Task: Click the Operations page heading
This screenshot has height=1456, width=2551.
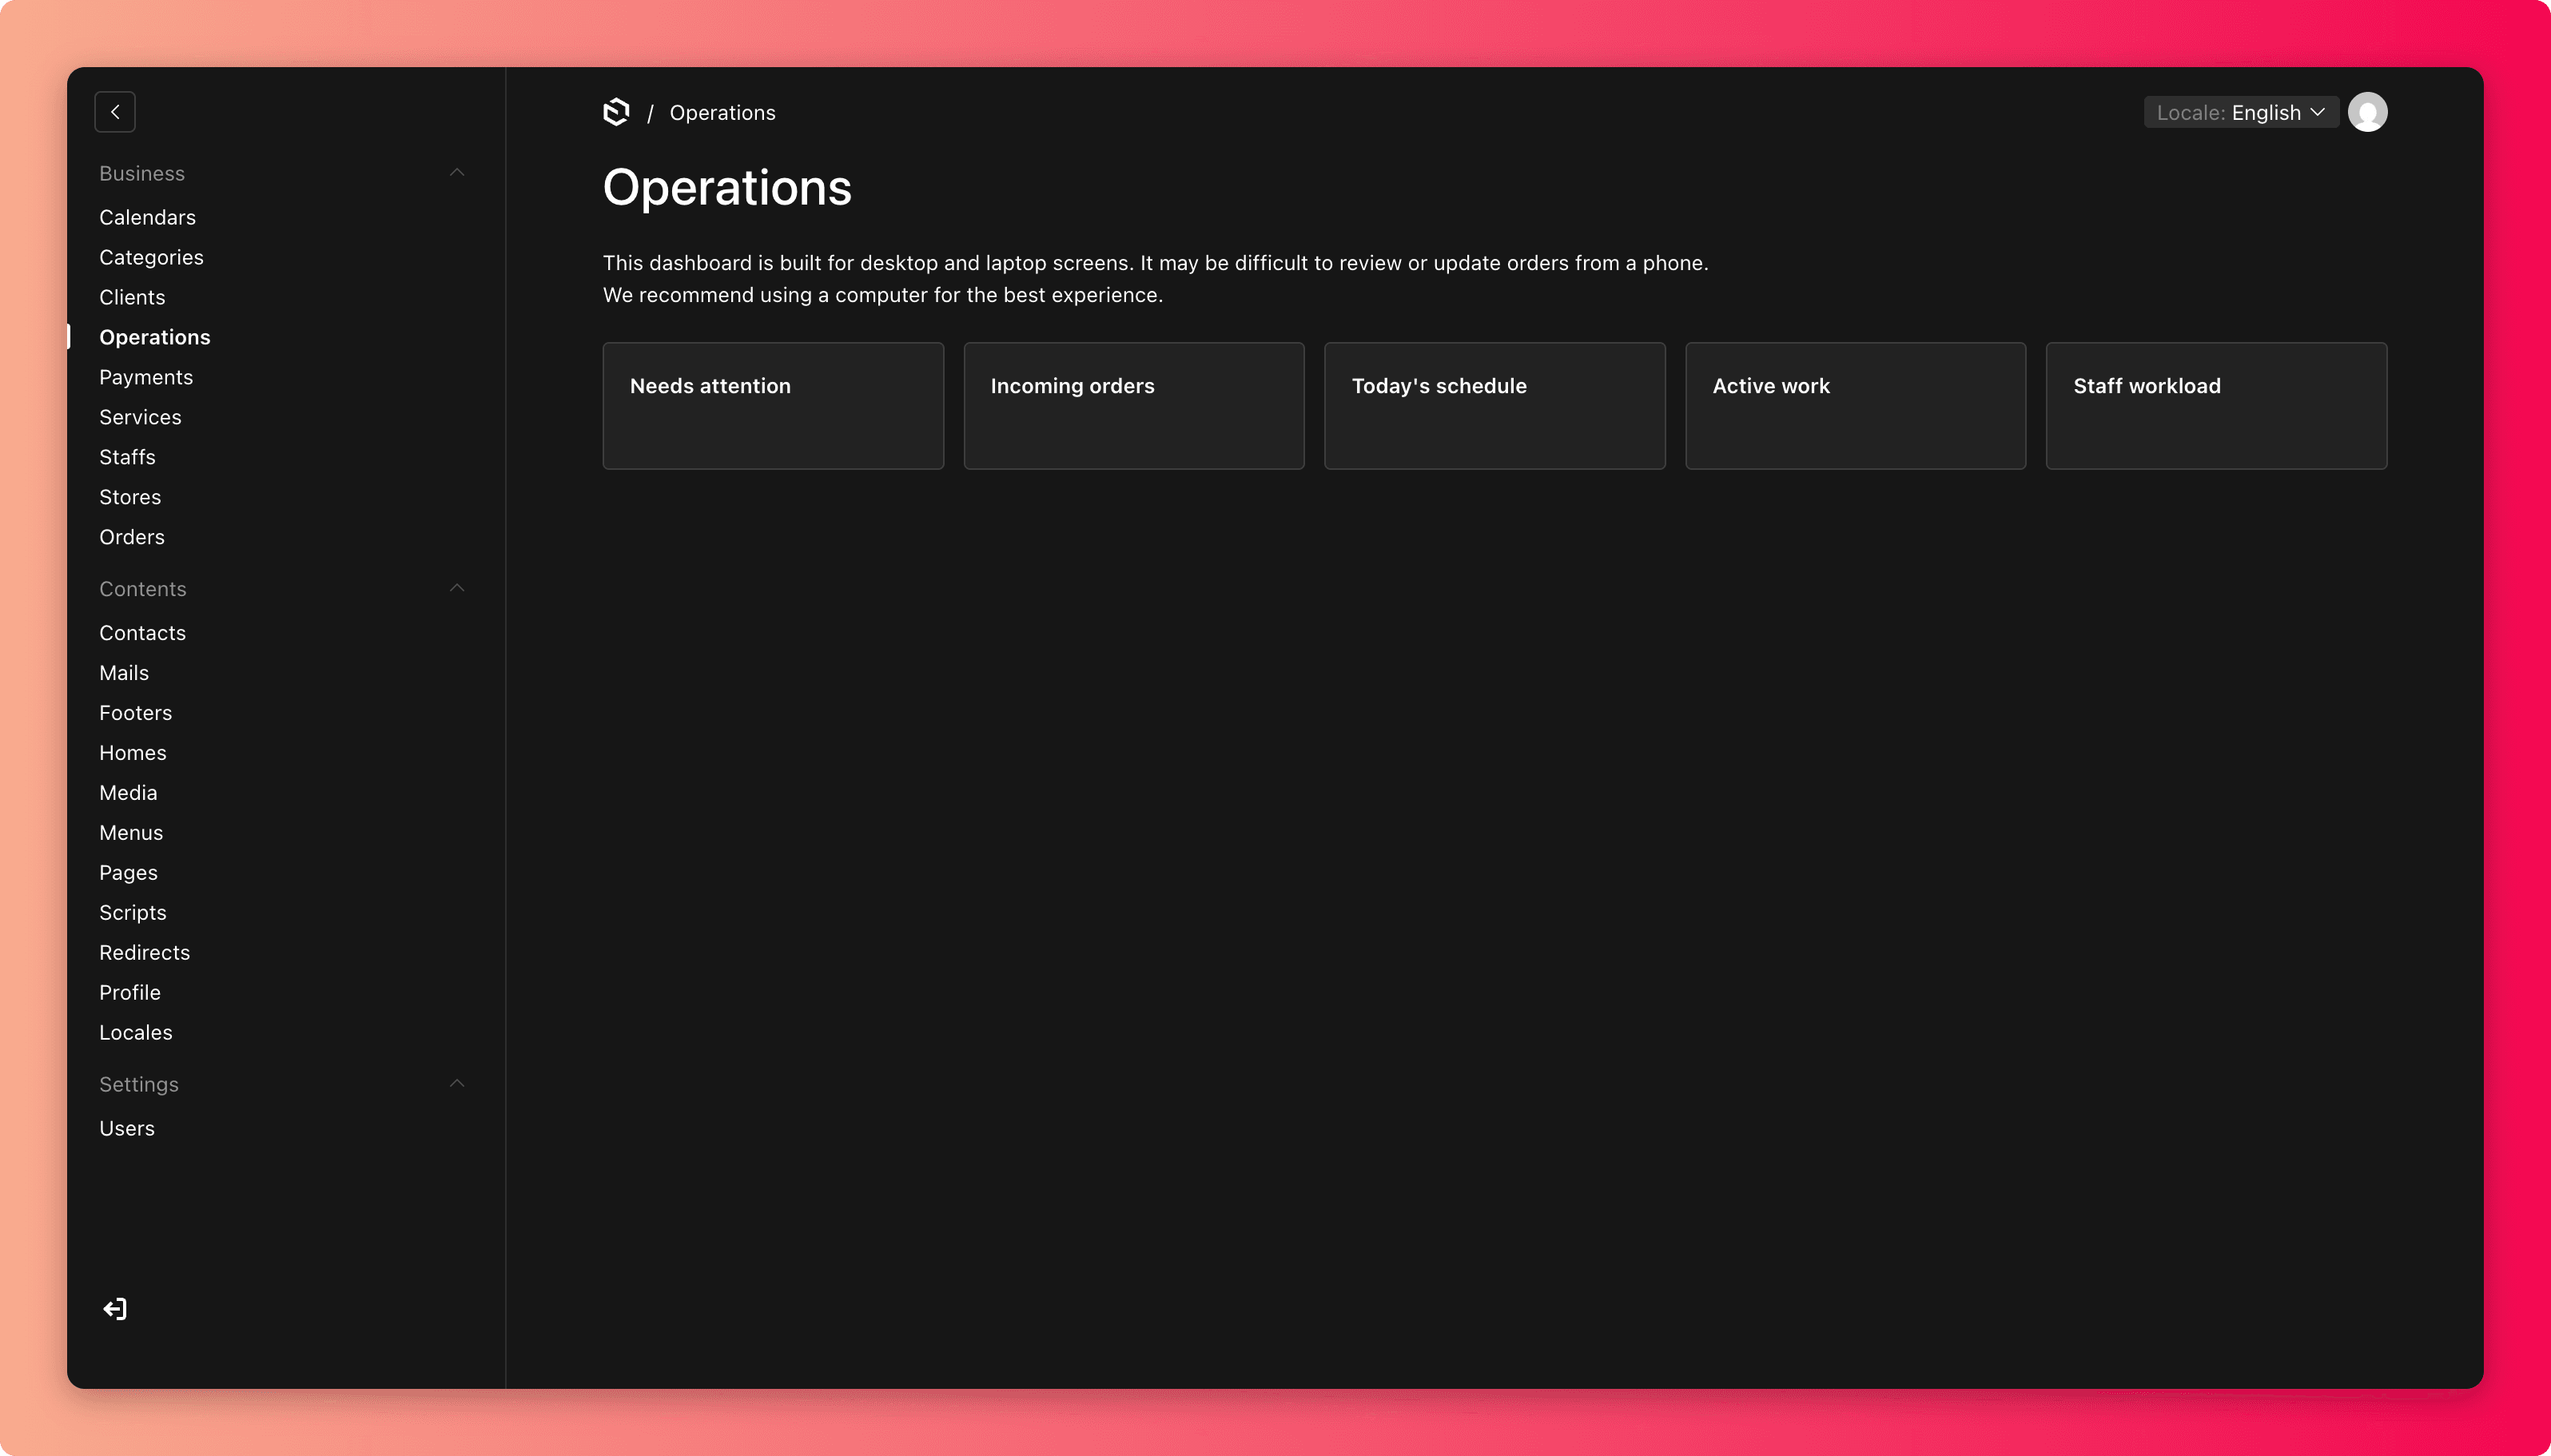Action: coord(727,188)
